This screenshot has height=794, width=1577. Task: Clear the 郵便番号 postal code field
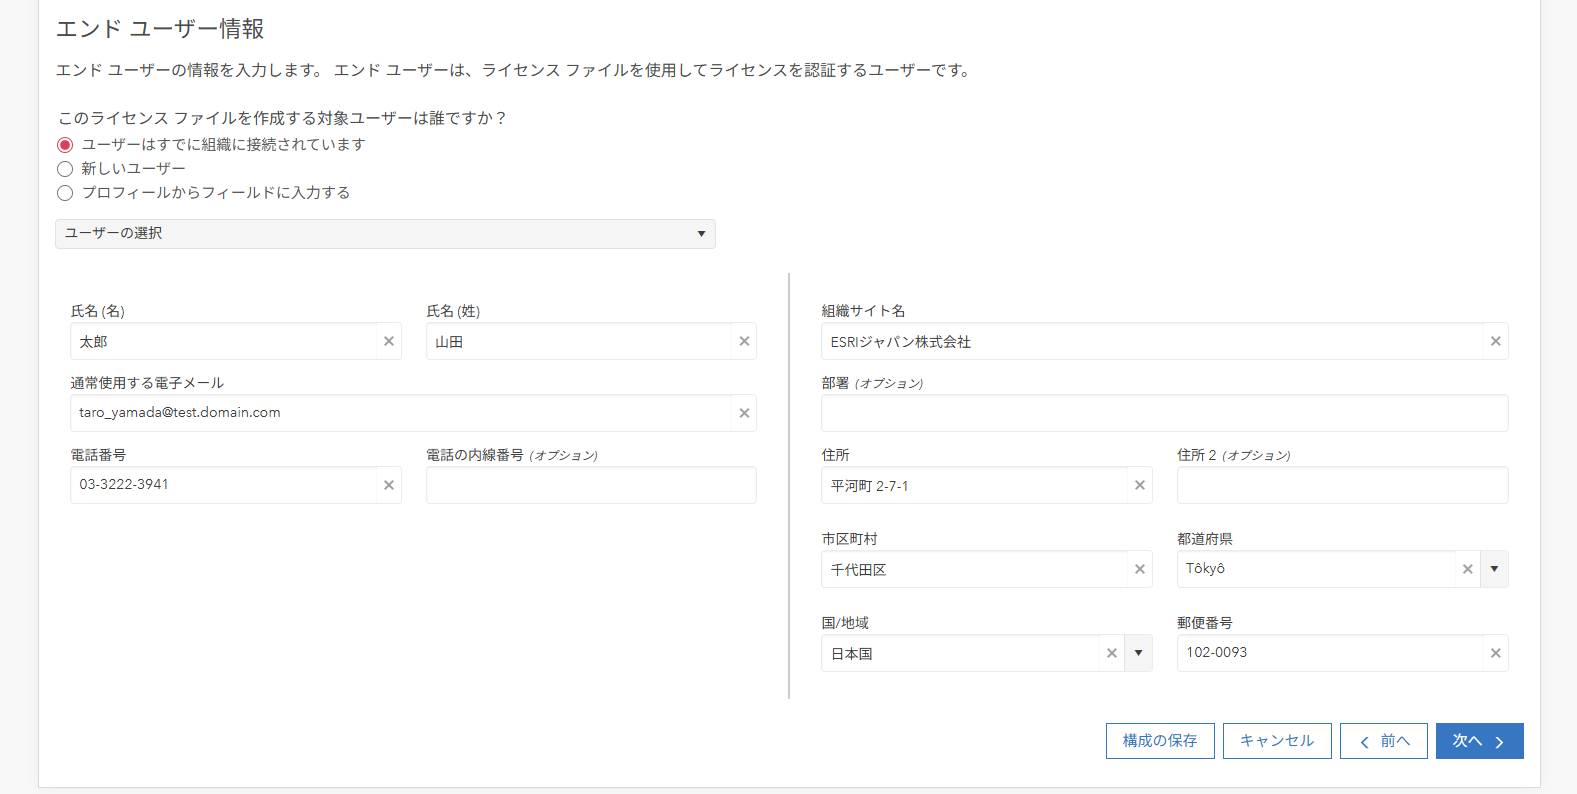tap(1495, 653)
